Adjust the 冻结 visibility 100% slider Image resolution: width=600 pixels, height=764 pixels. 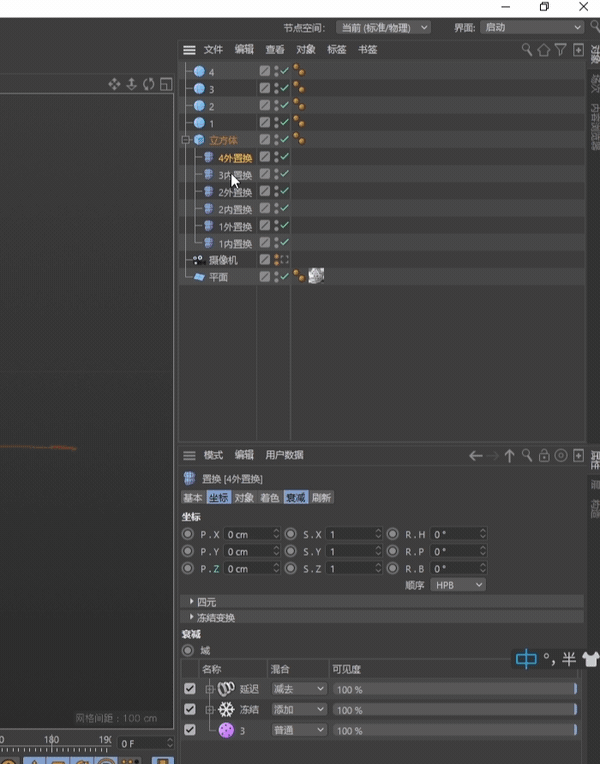pyautogui.click(x=455, y=710)
